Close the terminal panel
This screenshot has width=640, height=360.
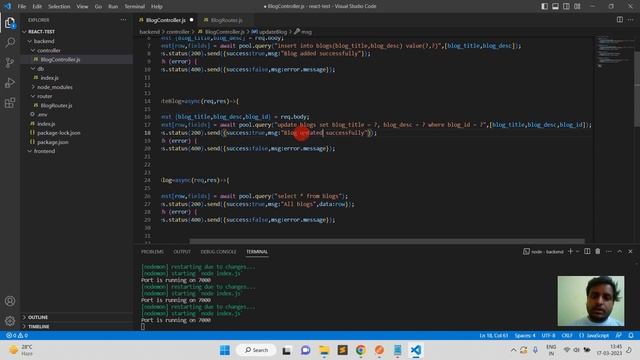pyautogui.click(x=631, y=251)
